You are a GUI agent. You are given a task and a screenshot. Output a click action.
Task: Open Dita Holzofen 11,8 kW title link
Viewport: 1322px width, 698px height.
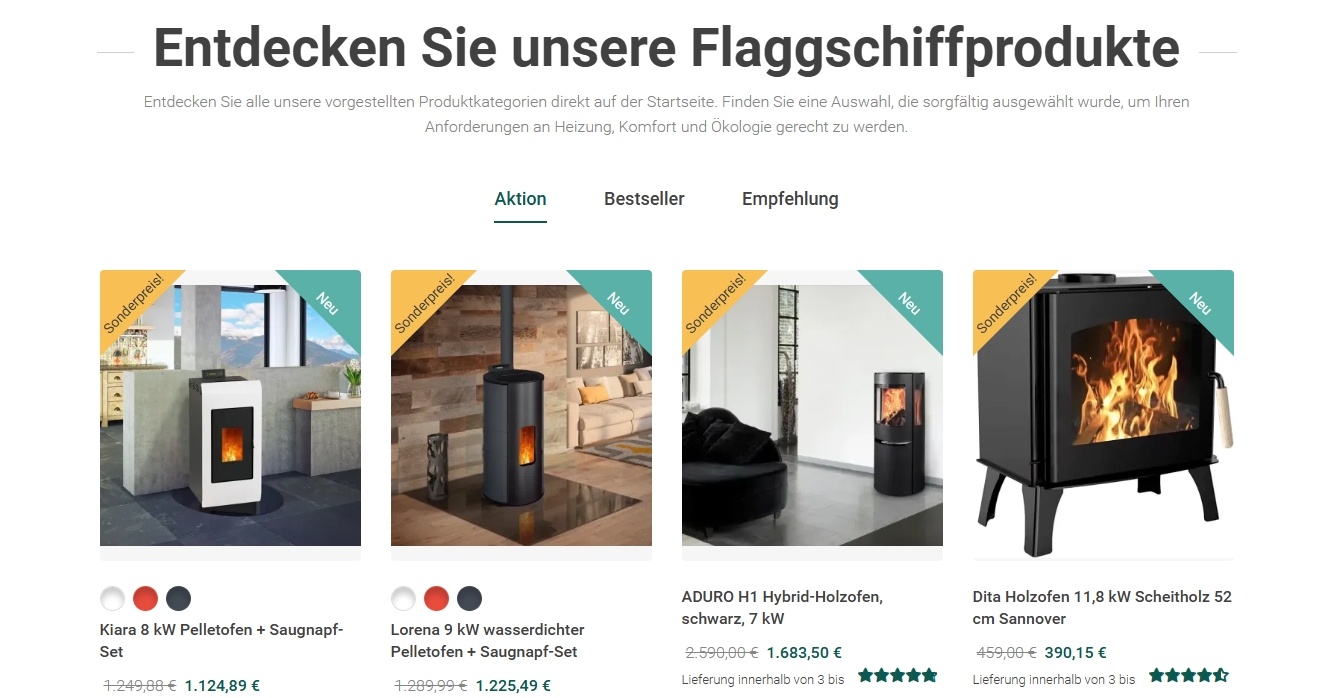[1102, 607]
